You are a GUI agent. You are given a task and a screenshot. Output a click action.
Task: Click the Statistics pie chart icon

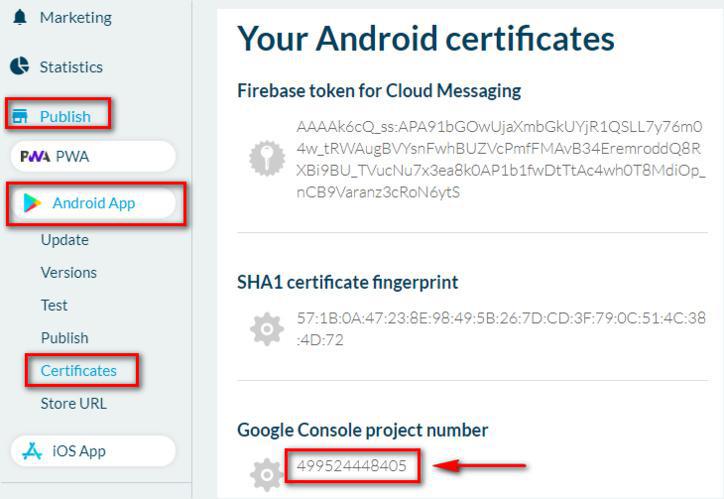coord(19,67)
